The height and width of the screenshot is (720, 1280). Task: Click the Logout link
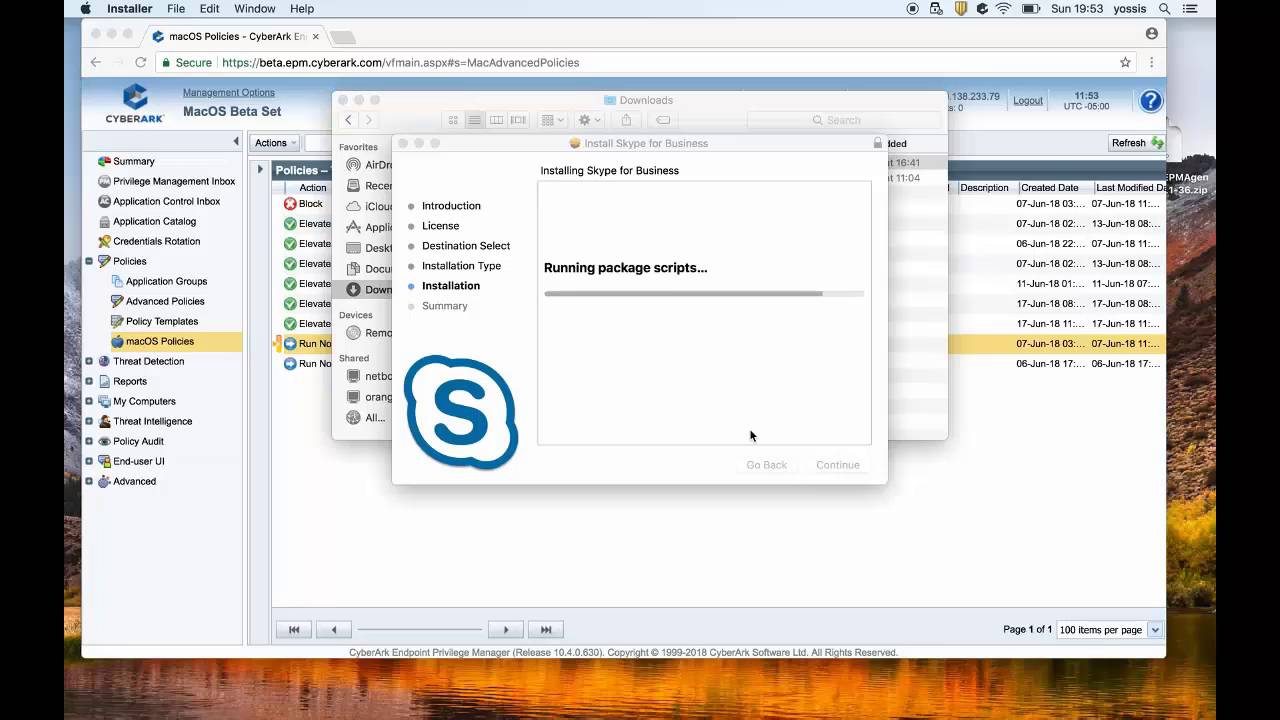[1028, 100]
